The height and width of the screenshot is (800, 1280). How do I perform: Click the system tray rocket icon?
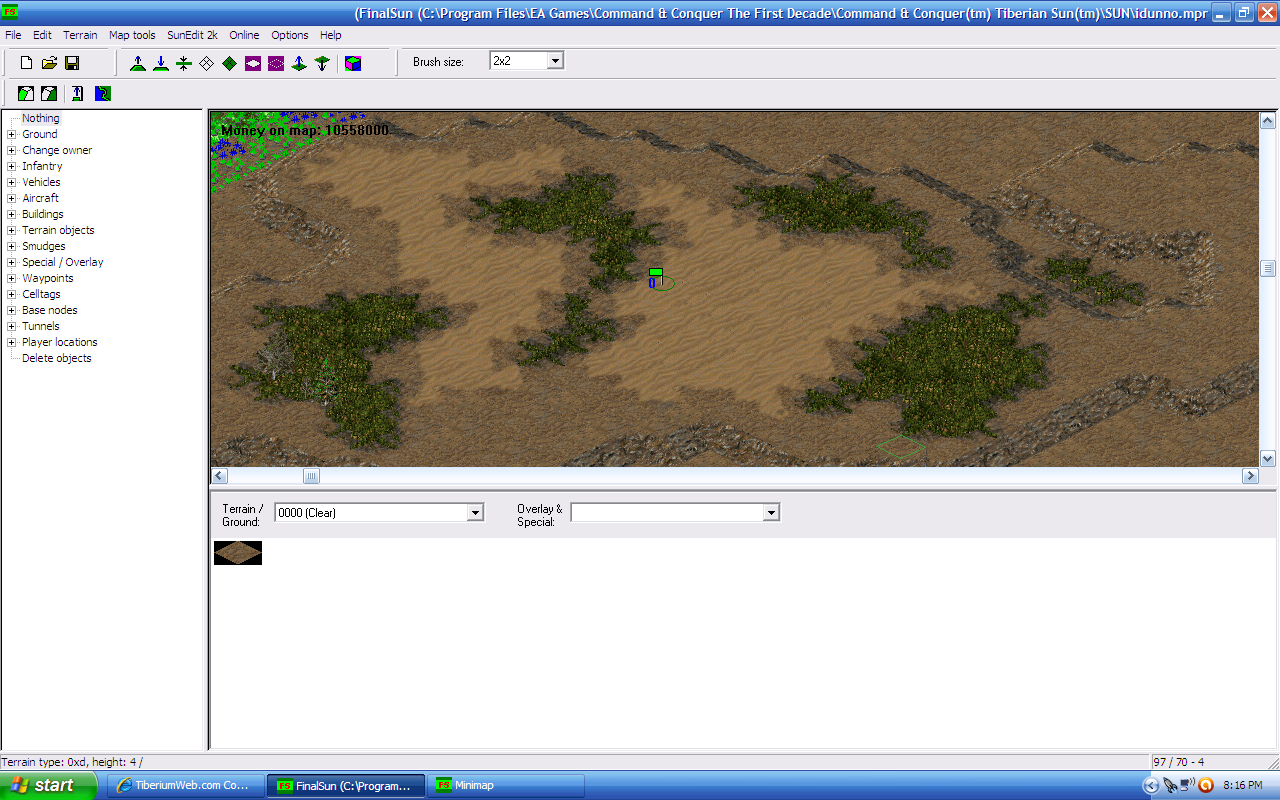1169,785
